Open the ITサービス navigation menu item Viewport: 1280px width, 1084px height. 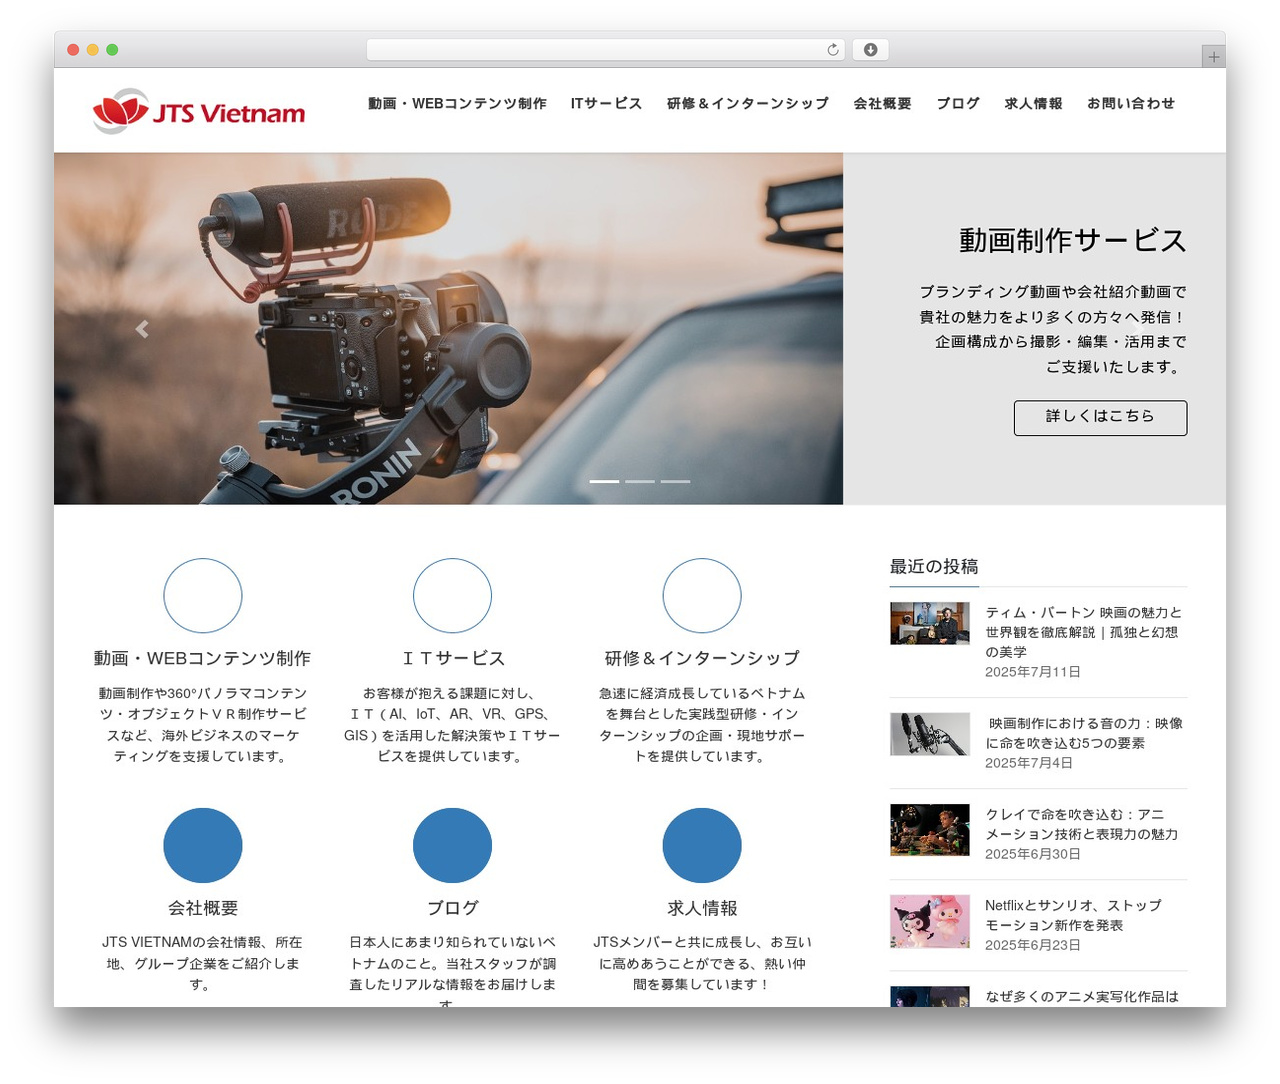tap(606, 103)
